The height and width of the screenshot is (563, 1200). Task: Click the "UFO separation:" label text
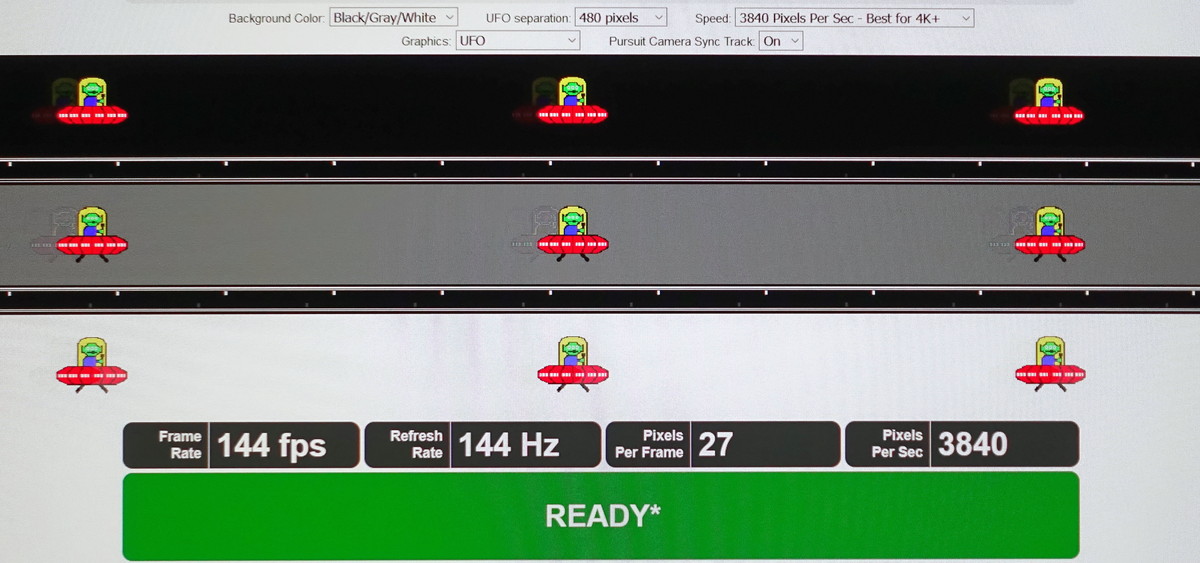(528, 19)
